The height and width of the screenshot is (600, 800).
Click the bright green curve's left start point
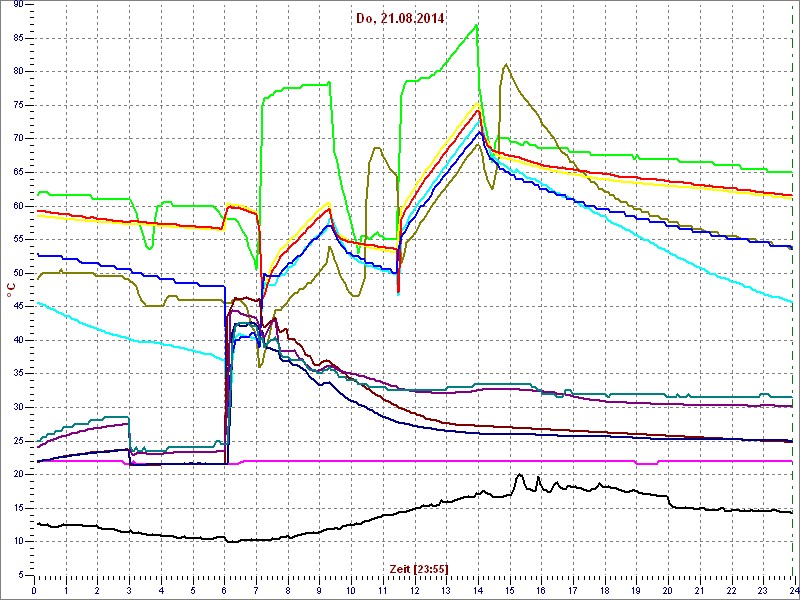click(37, 193)
